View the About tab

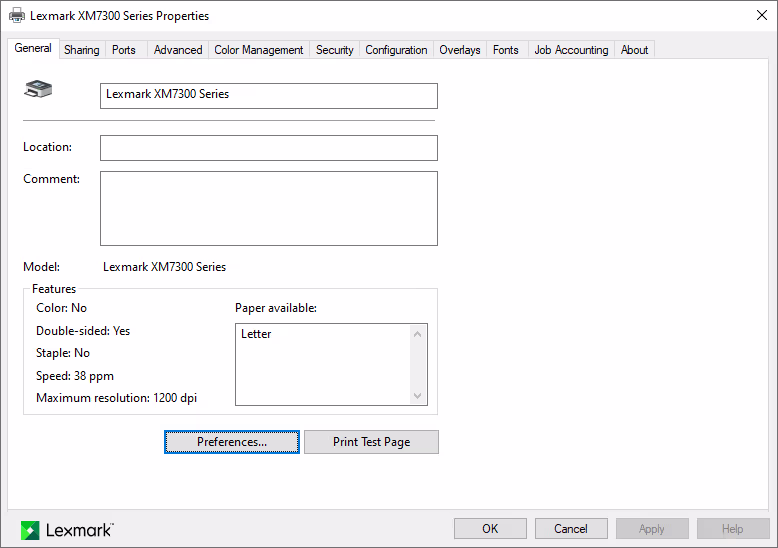click(635, 50)
